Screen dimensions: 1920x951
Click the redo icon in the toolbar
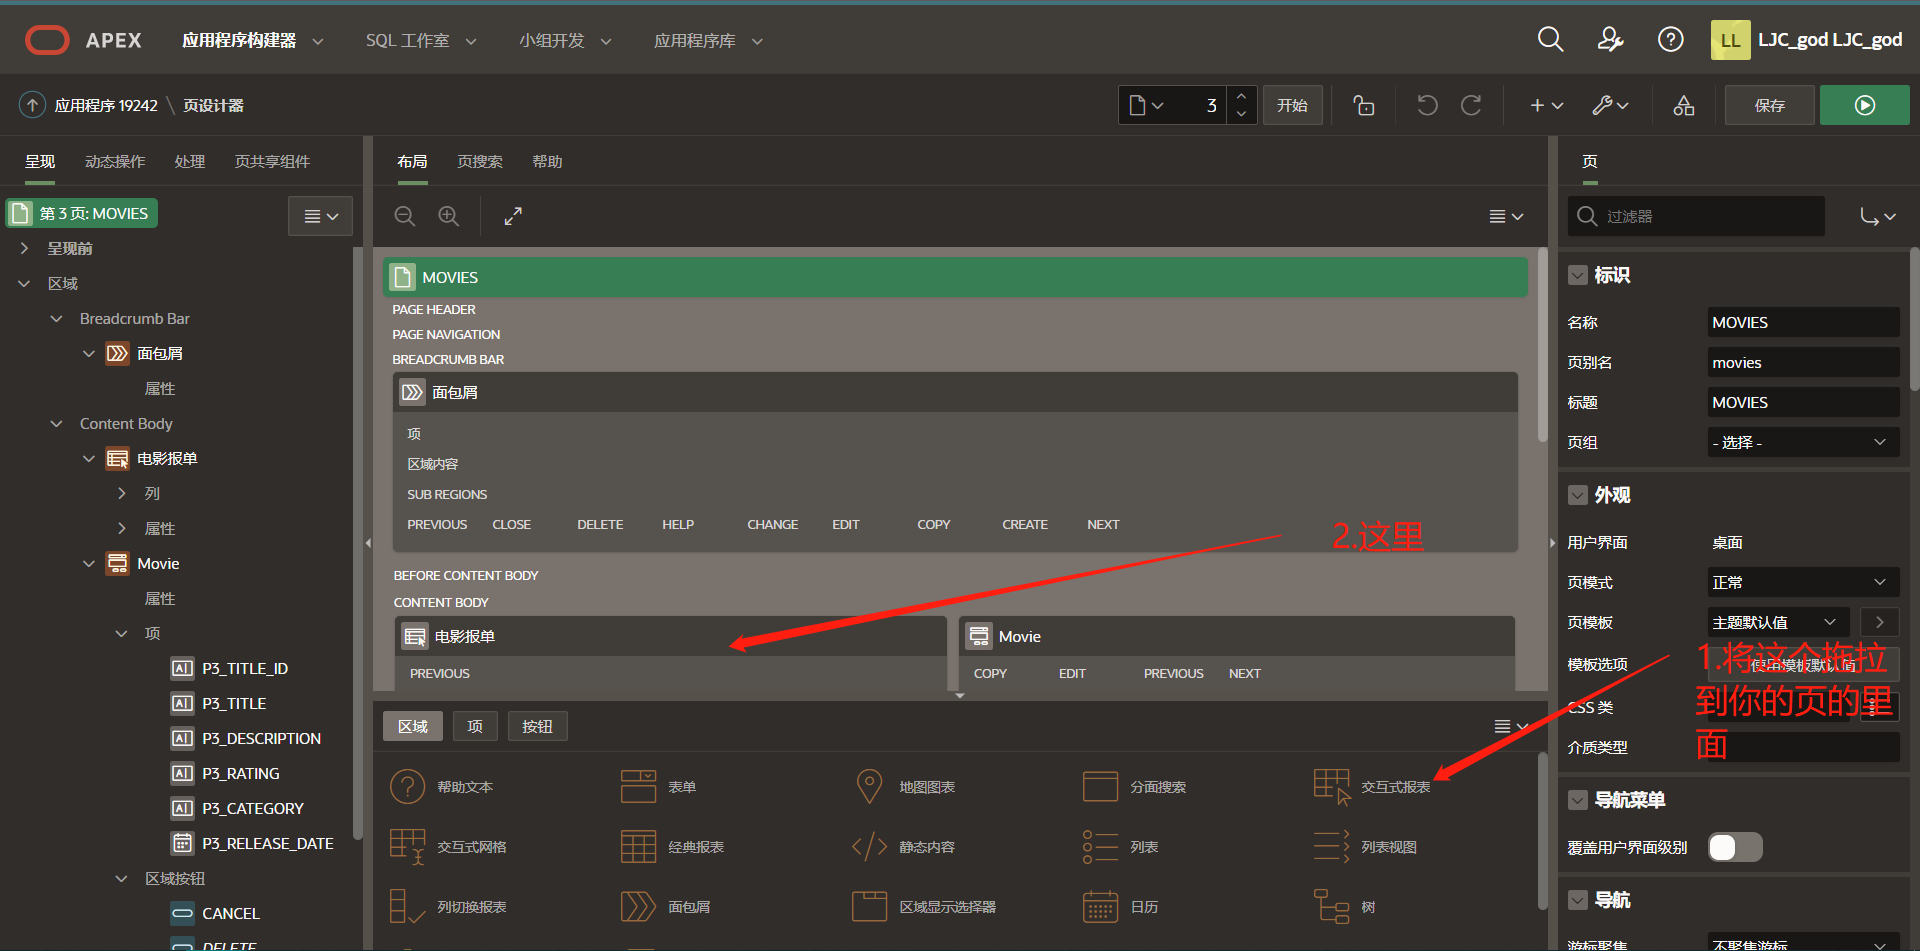pos(1471,105)
